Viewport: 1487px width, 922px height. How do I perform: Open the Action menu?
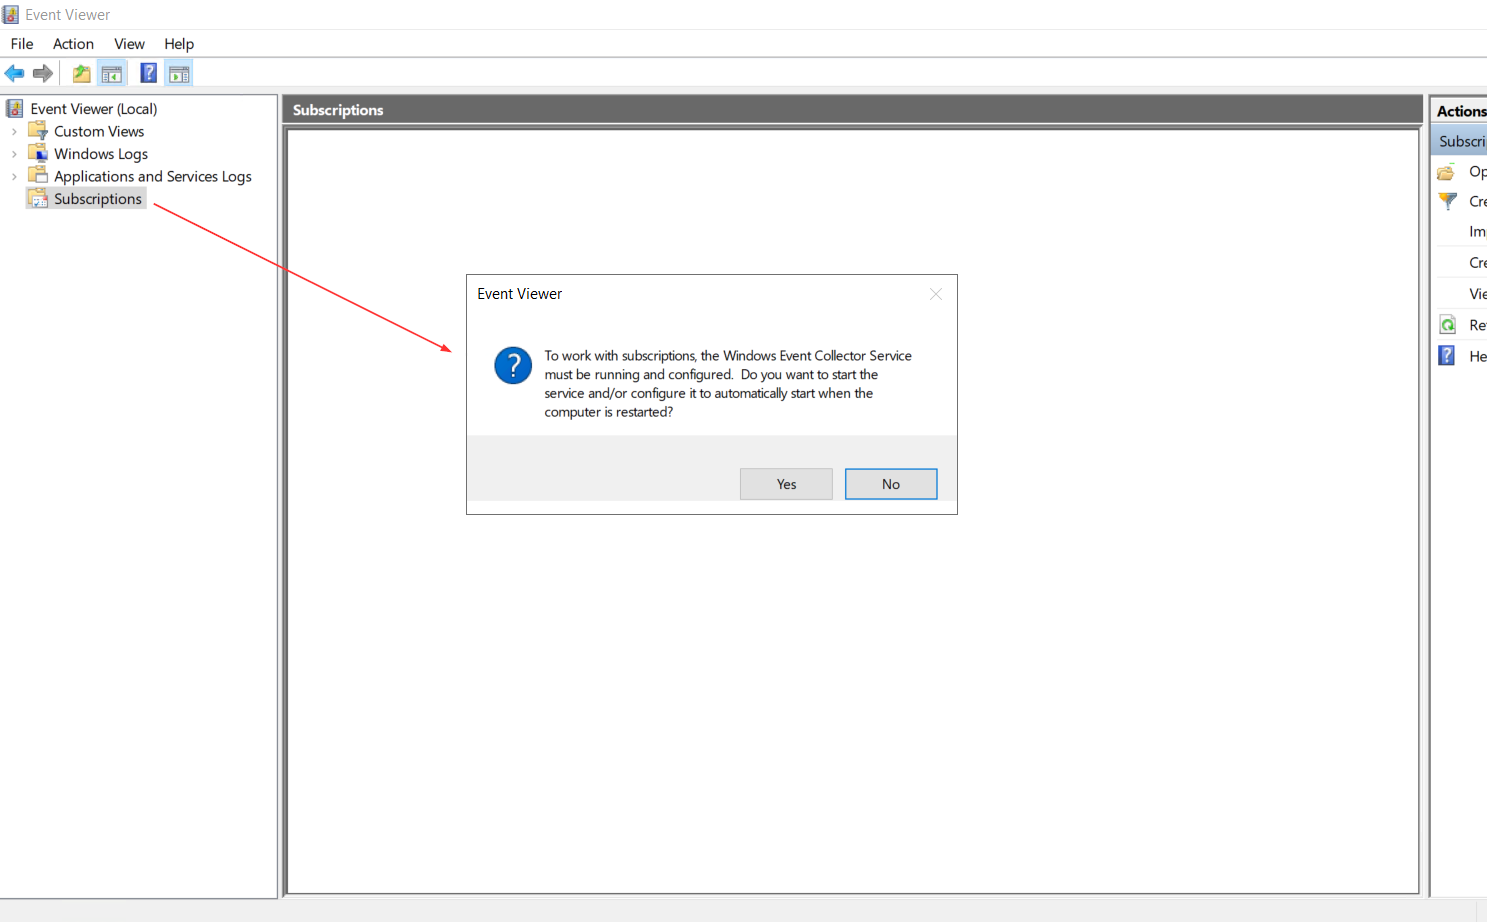click(x=73, y=44)
